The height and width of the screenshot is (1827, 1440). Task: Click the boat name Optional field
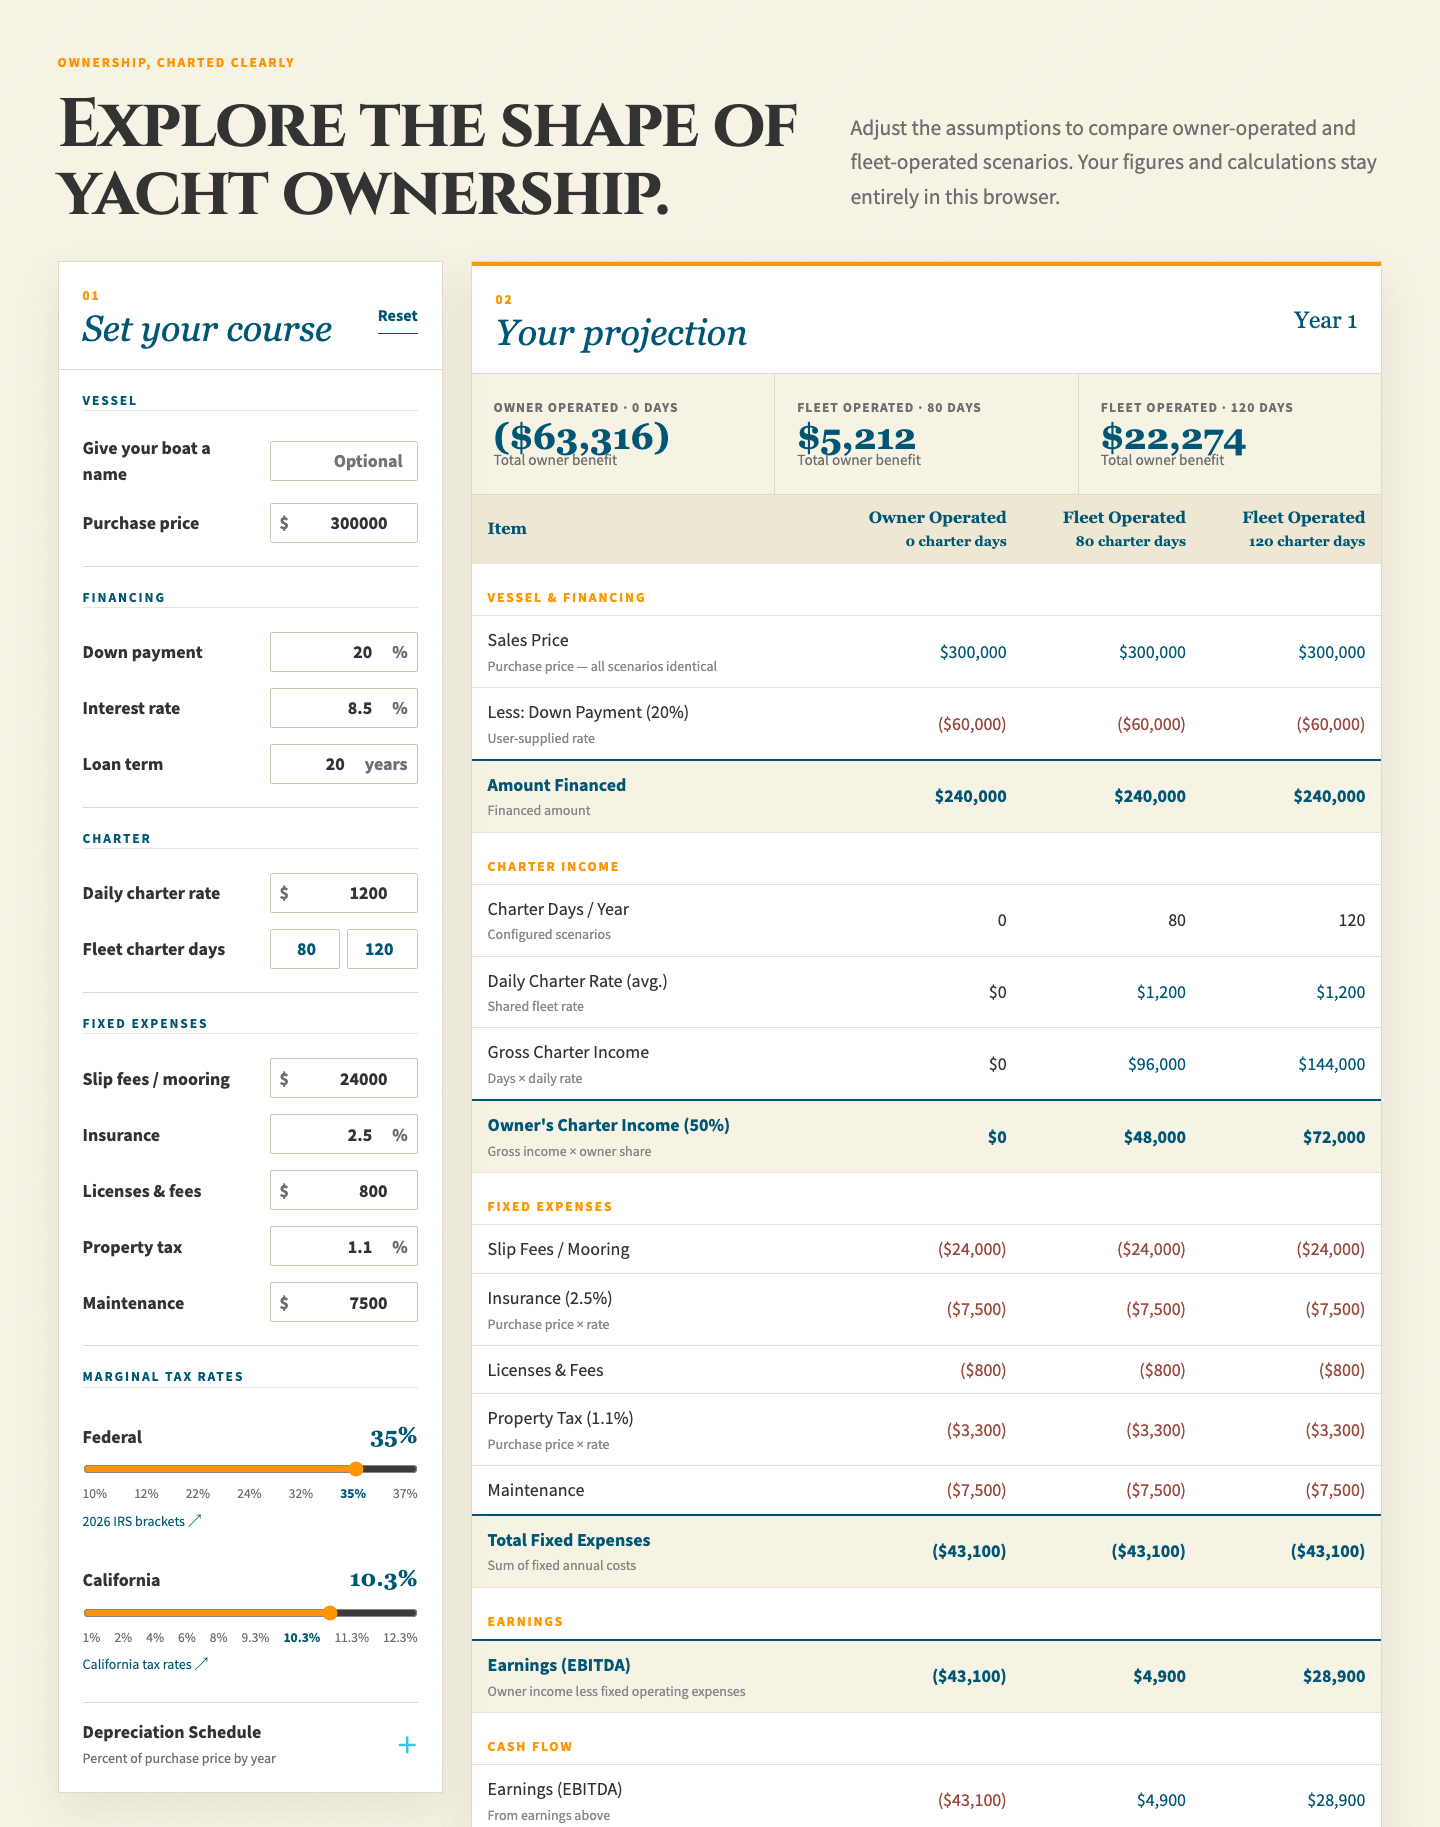344,461
